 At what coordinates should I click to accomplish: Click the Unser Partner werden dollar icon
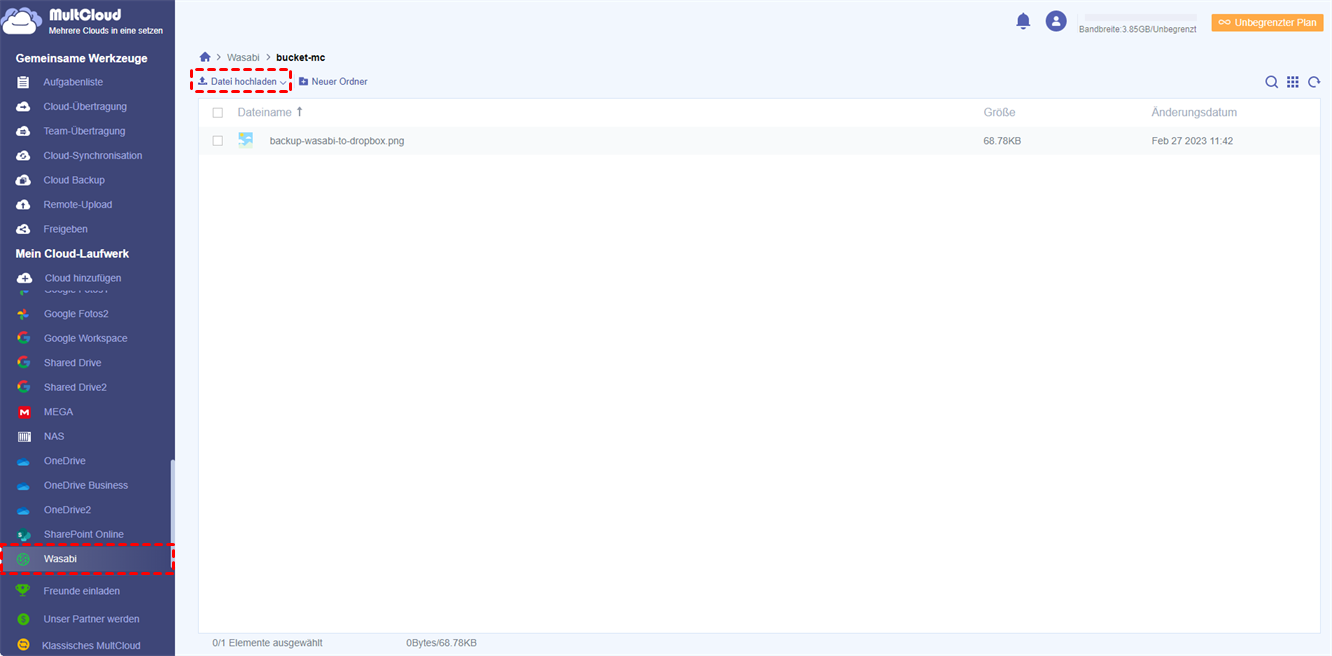(23, 619)
